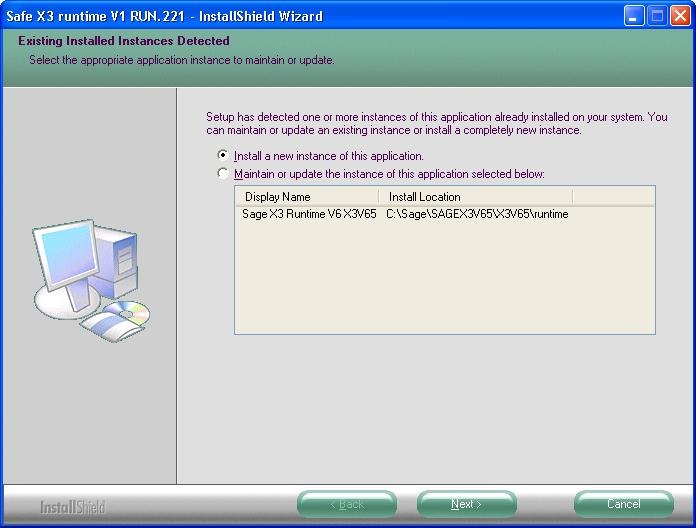Close the InstallShield Wizard window
Image resolution: width=696 pixels, height=528 pixels.
[x=680, y=16]
